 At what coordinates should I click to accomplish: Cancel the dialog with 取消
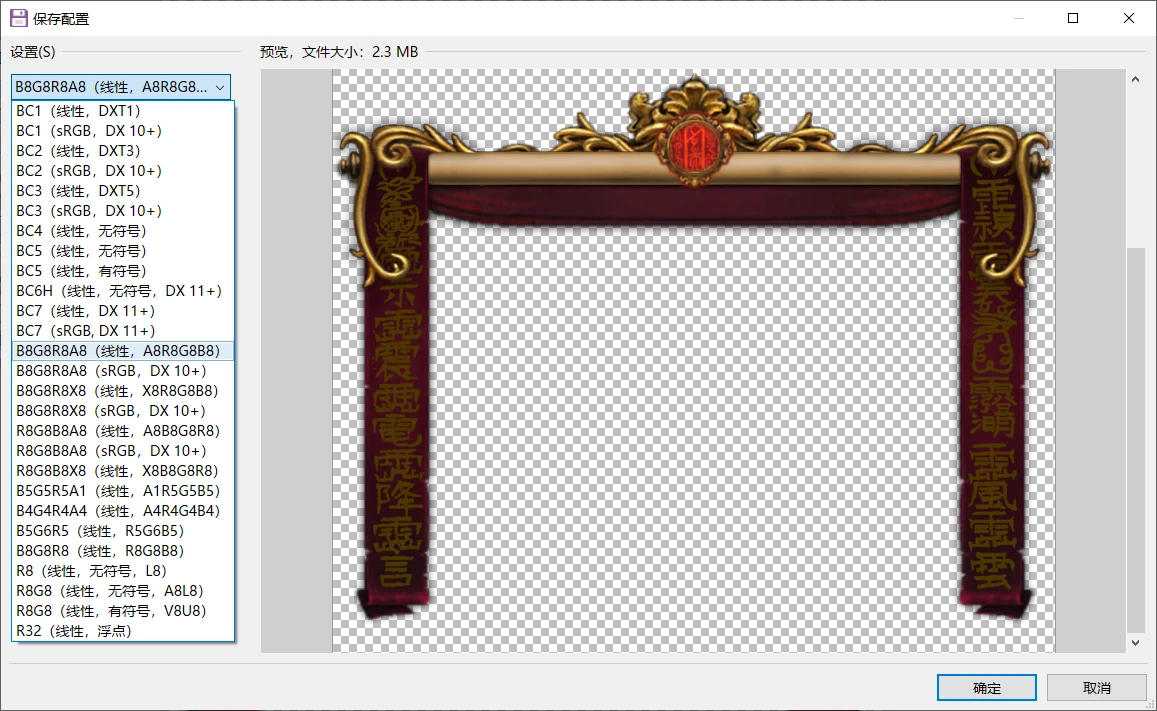coord(1096,687)
